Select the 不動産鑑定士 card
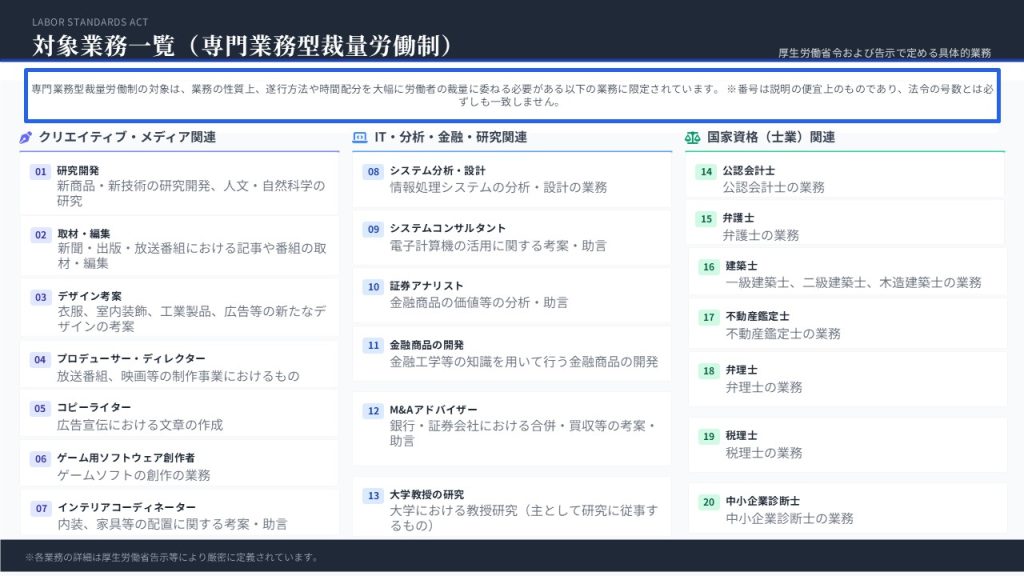 (846, 325)
